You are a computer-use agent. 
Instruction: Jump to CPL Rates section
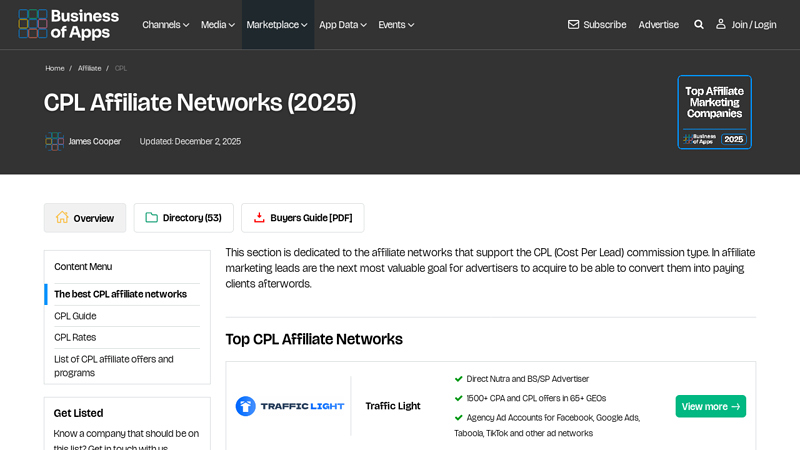75,337
